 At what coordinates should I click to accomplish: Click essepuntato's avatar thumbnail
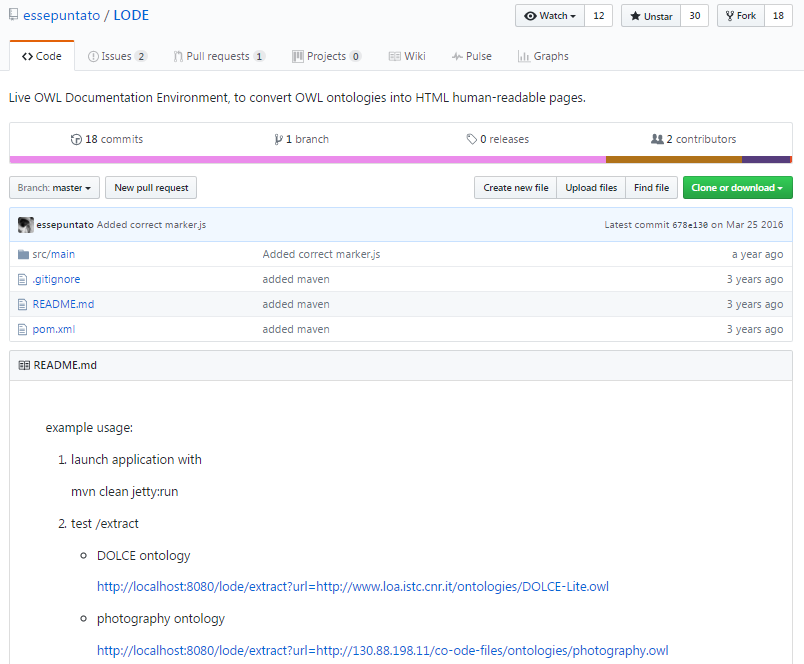[26, 225]
